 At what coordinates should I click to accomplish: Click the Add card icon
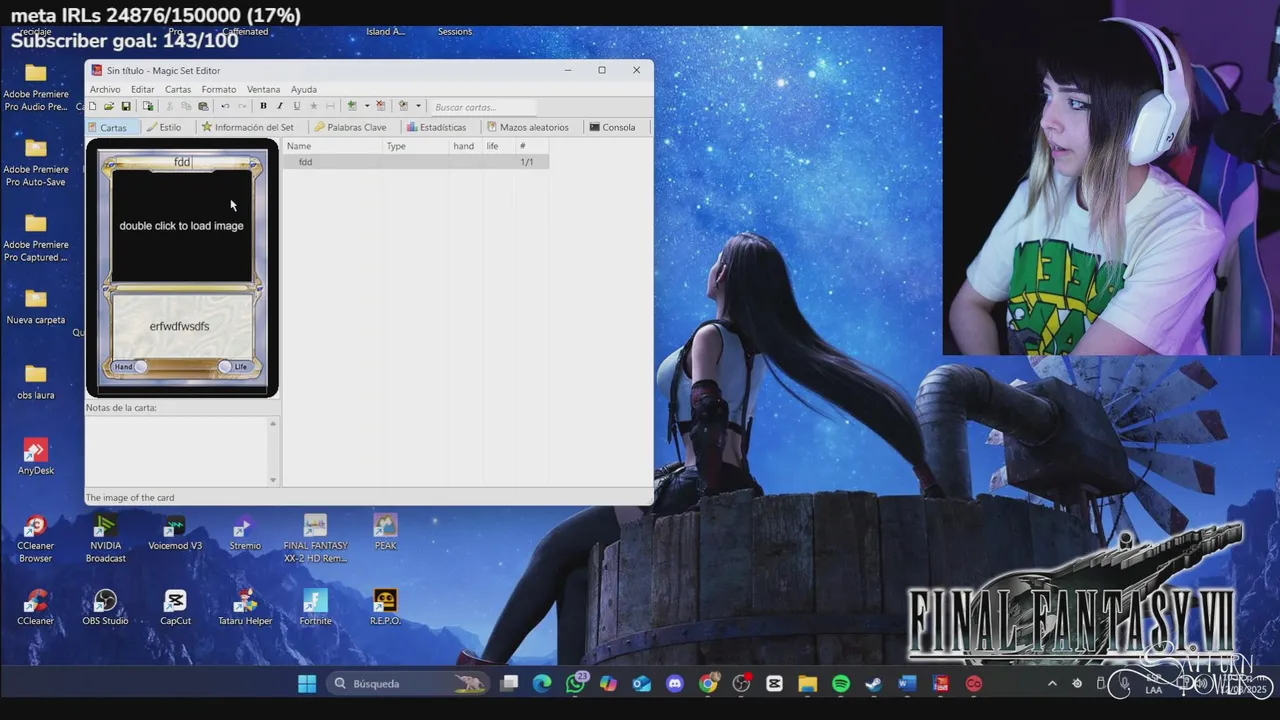[x=352, y=106]
